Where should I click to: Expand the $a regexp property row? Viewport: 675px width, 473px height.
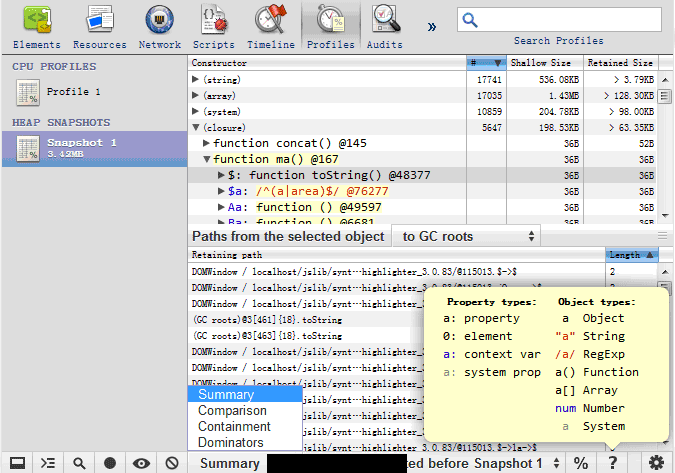[x=221, y=191]
